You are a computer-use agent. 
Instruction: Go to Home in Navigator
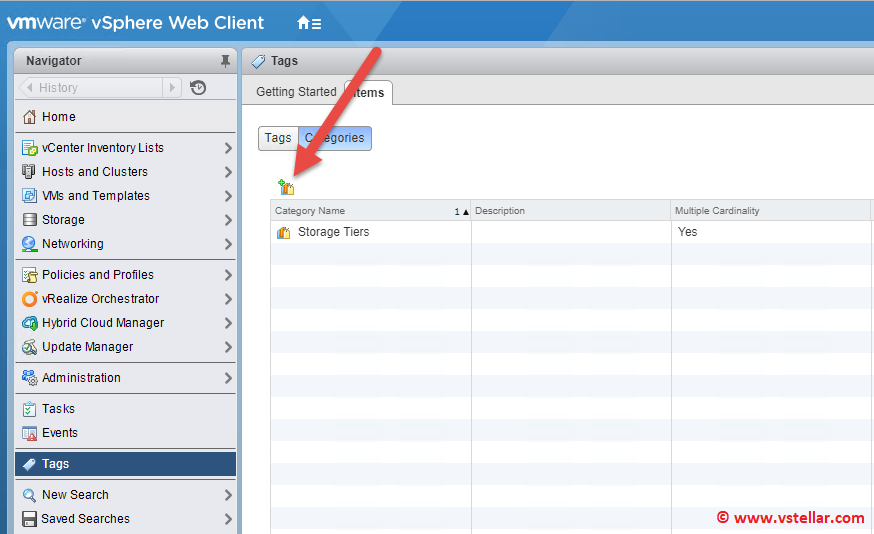[x=58, y=117]
